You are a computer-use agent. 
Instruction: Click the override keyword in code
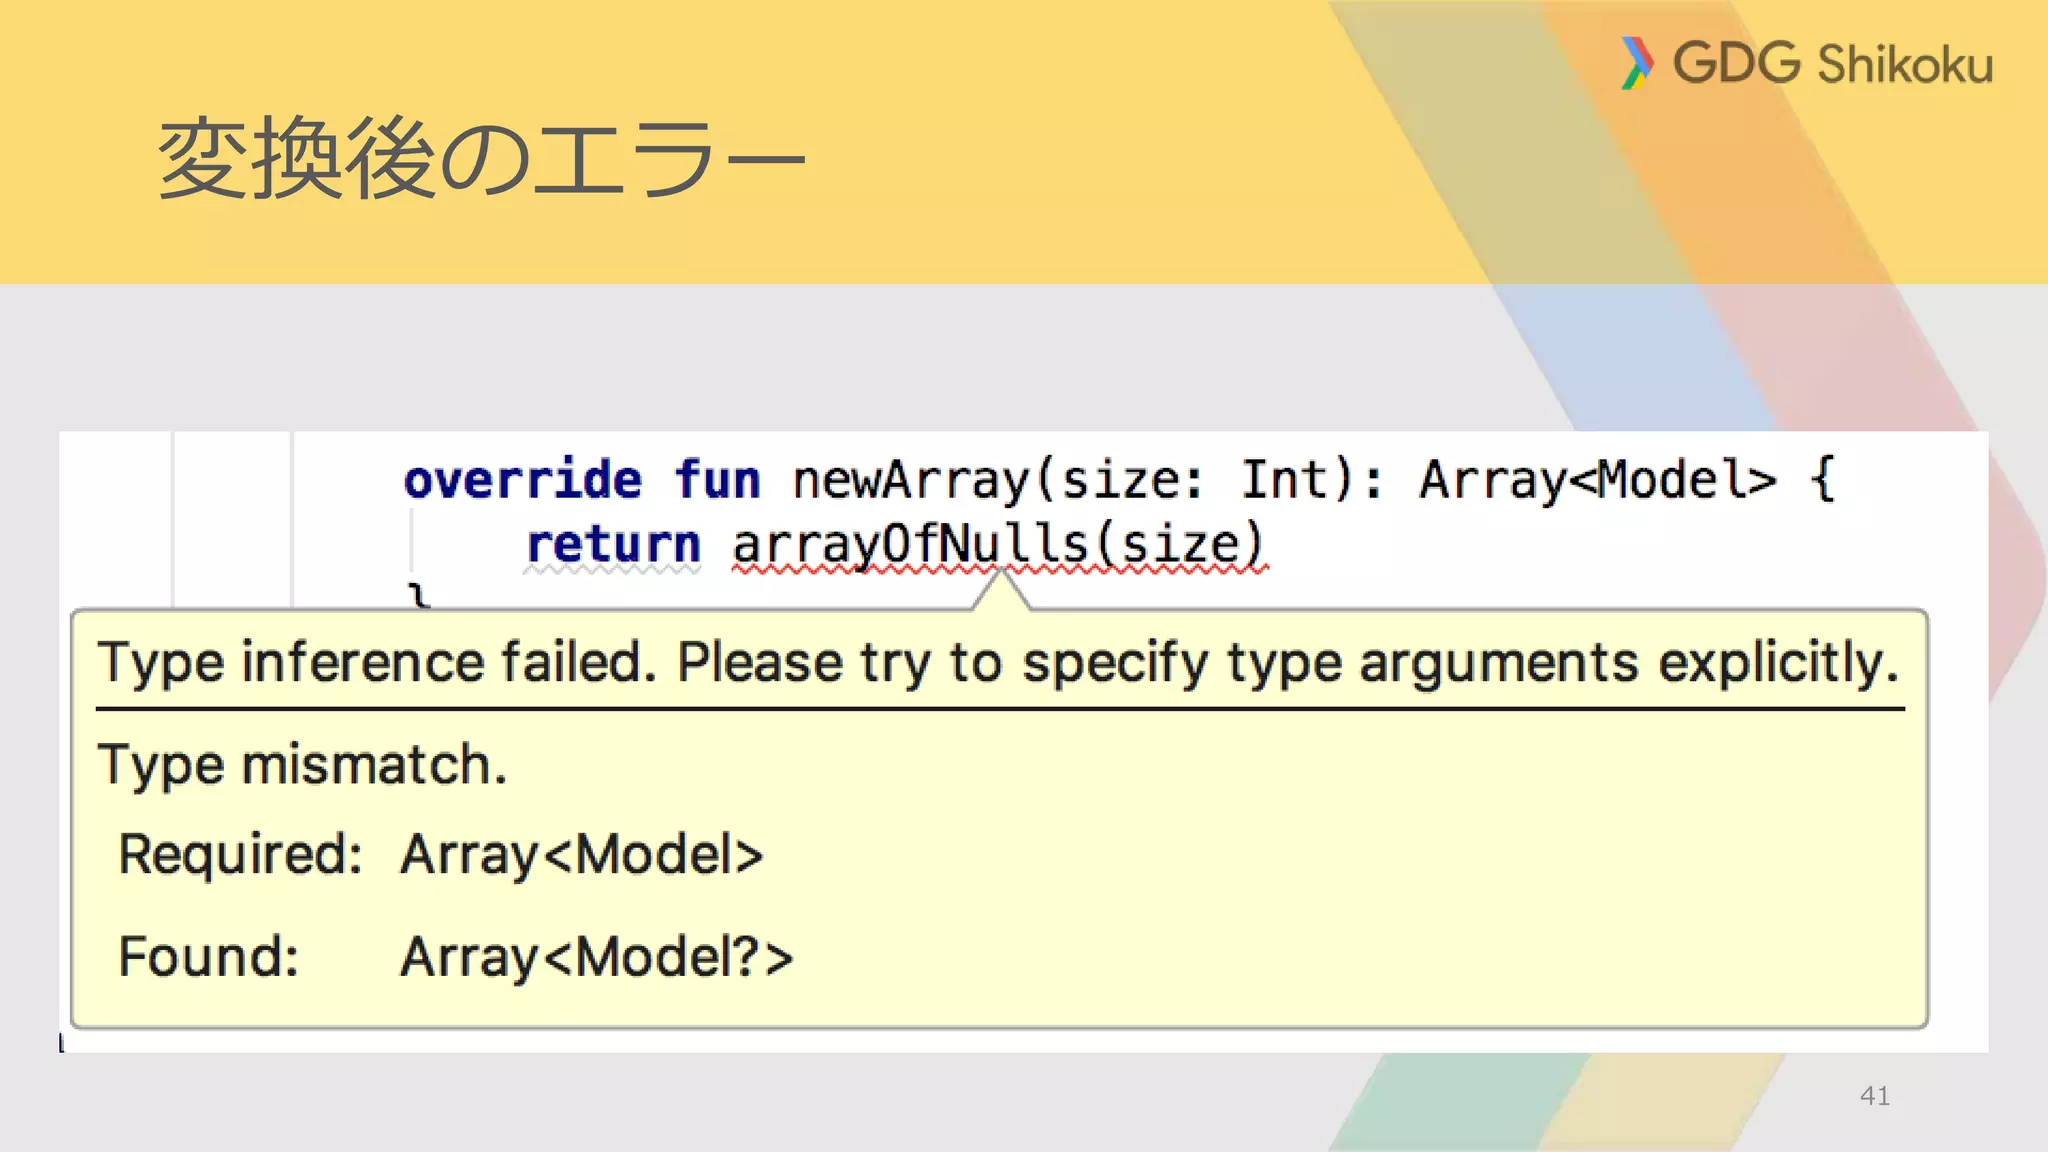pyautogui.click(x=522, y=480)
